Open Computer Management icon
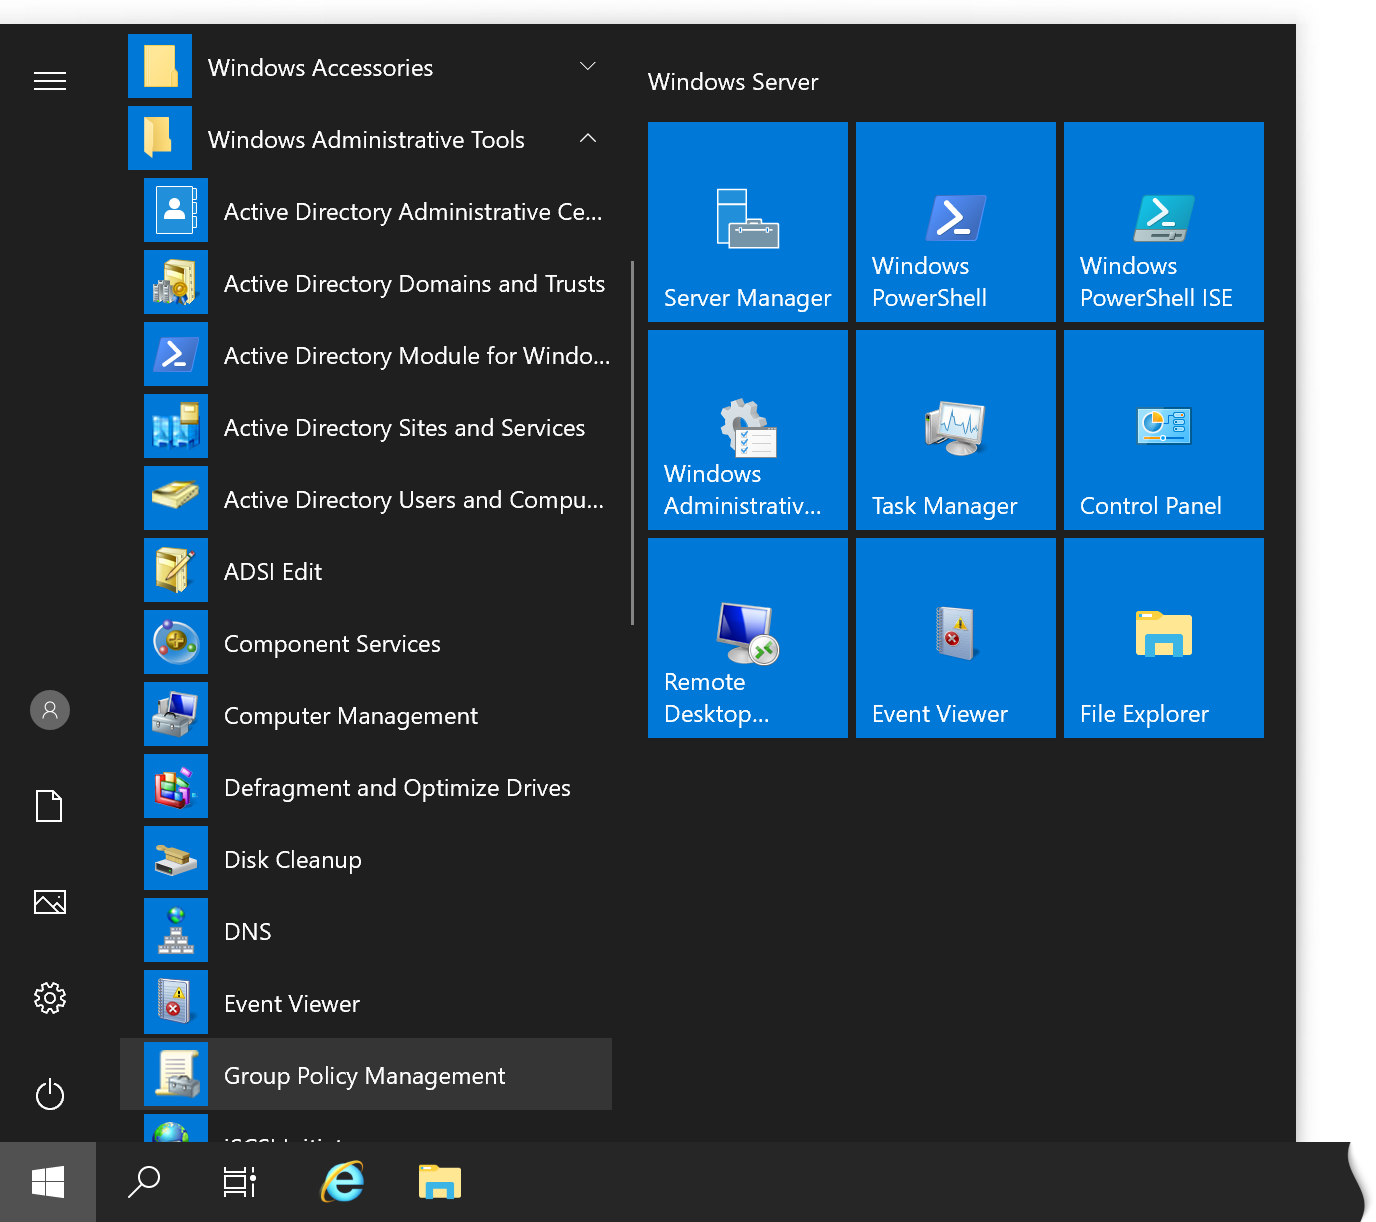The height and width of the screenshot is (1222, 1376). click(176, 714)
